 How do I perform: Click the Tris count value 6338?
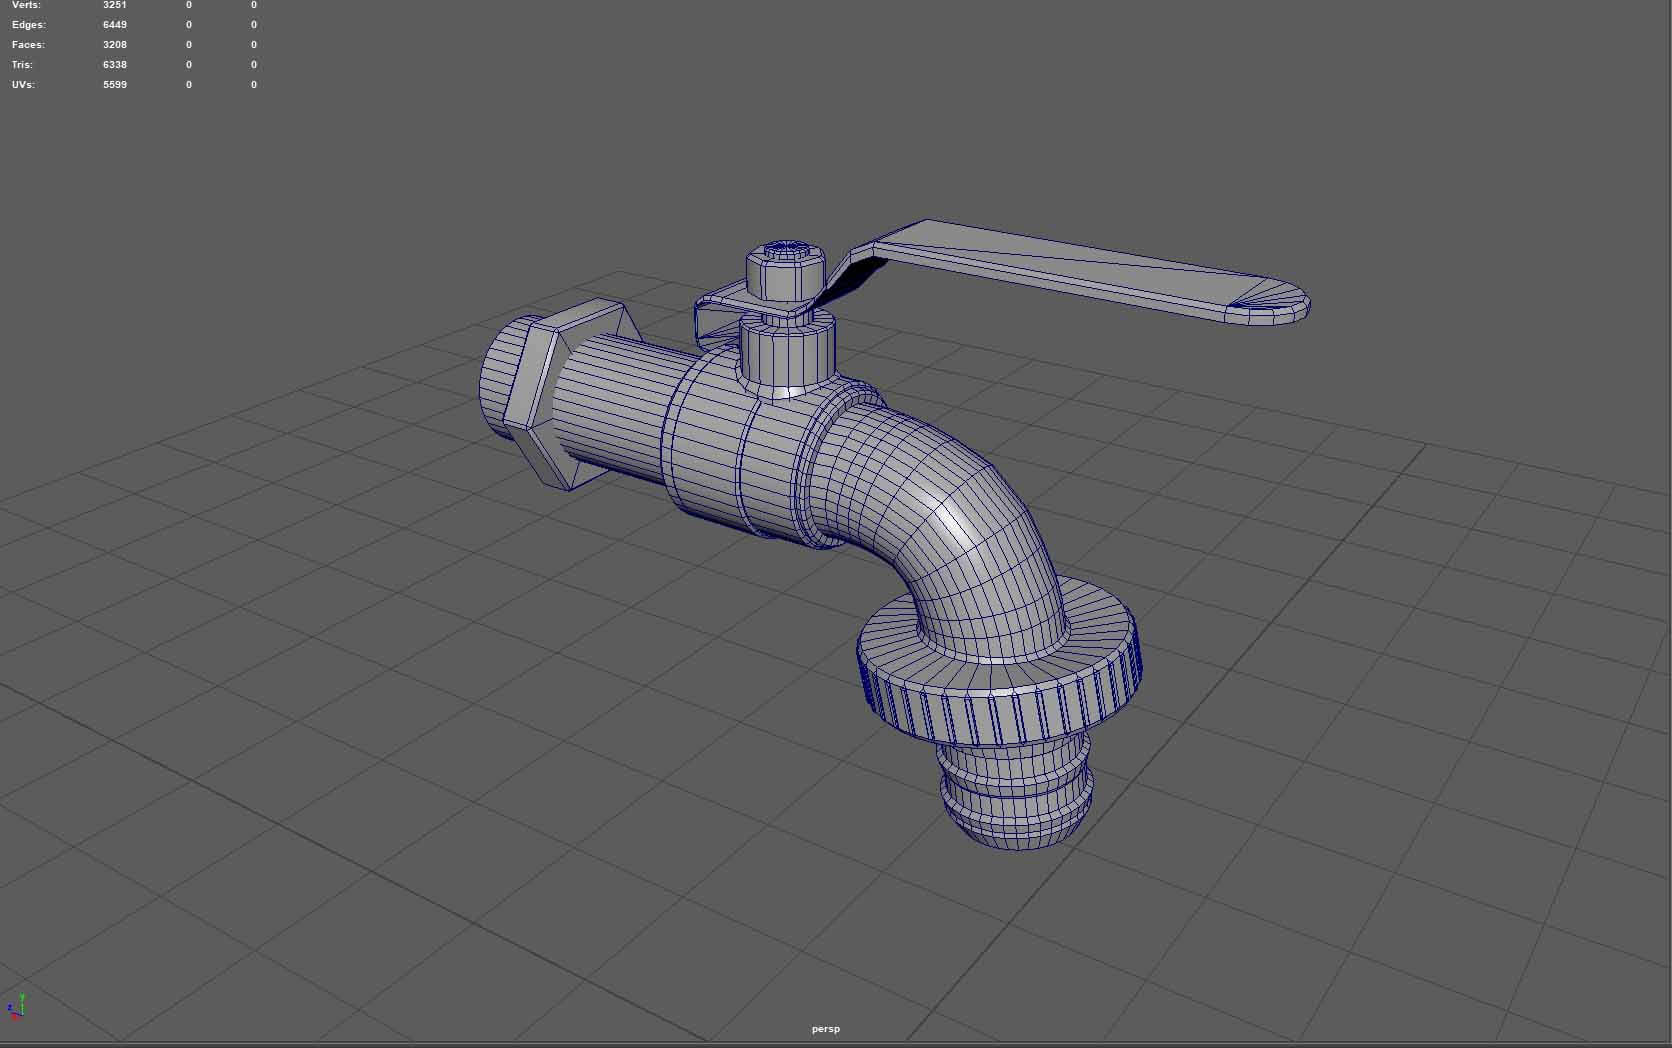[115, 65]
